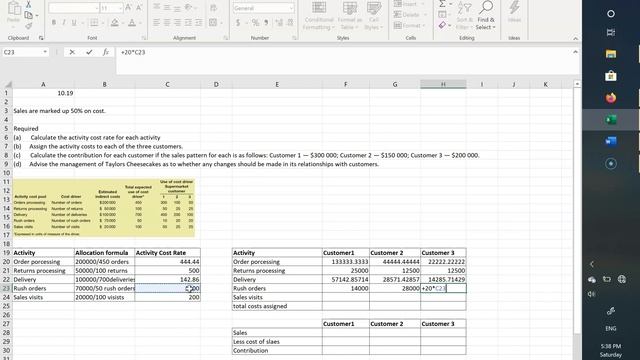Click cell with value 444.44
Screen dimensions: 640x360
tap(167, 262)
